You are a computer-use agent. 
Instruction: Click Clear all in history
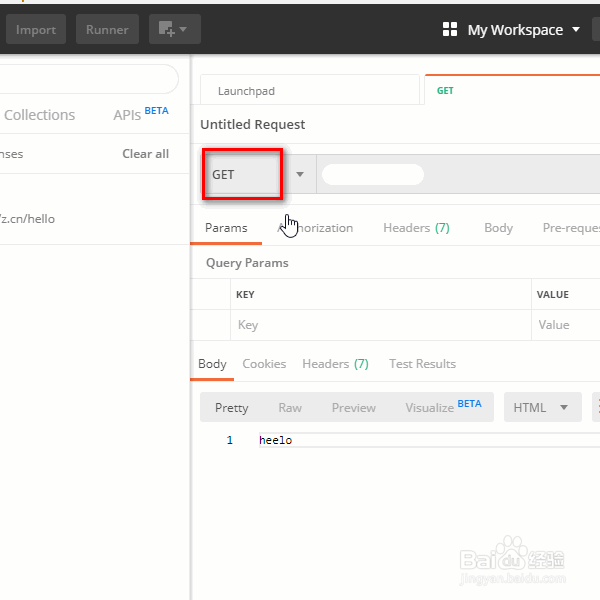pos(145,154)
